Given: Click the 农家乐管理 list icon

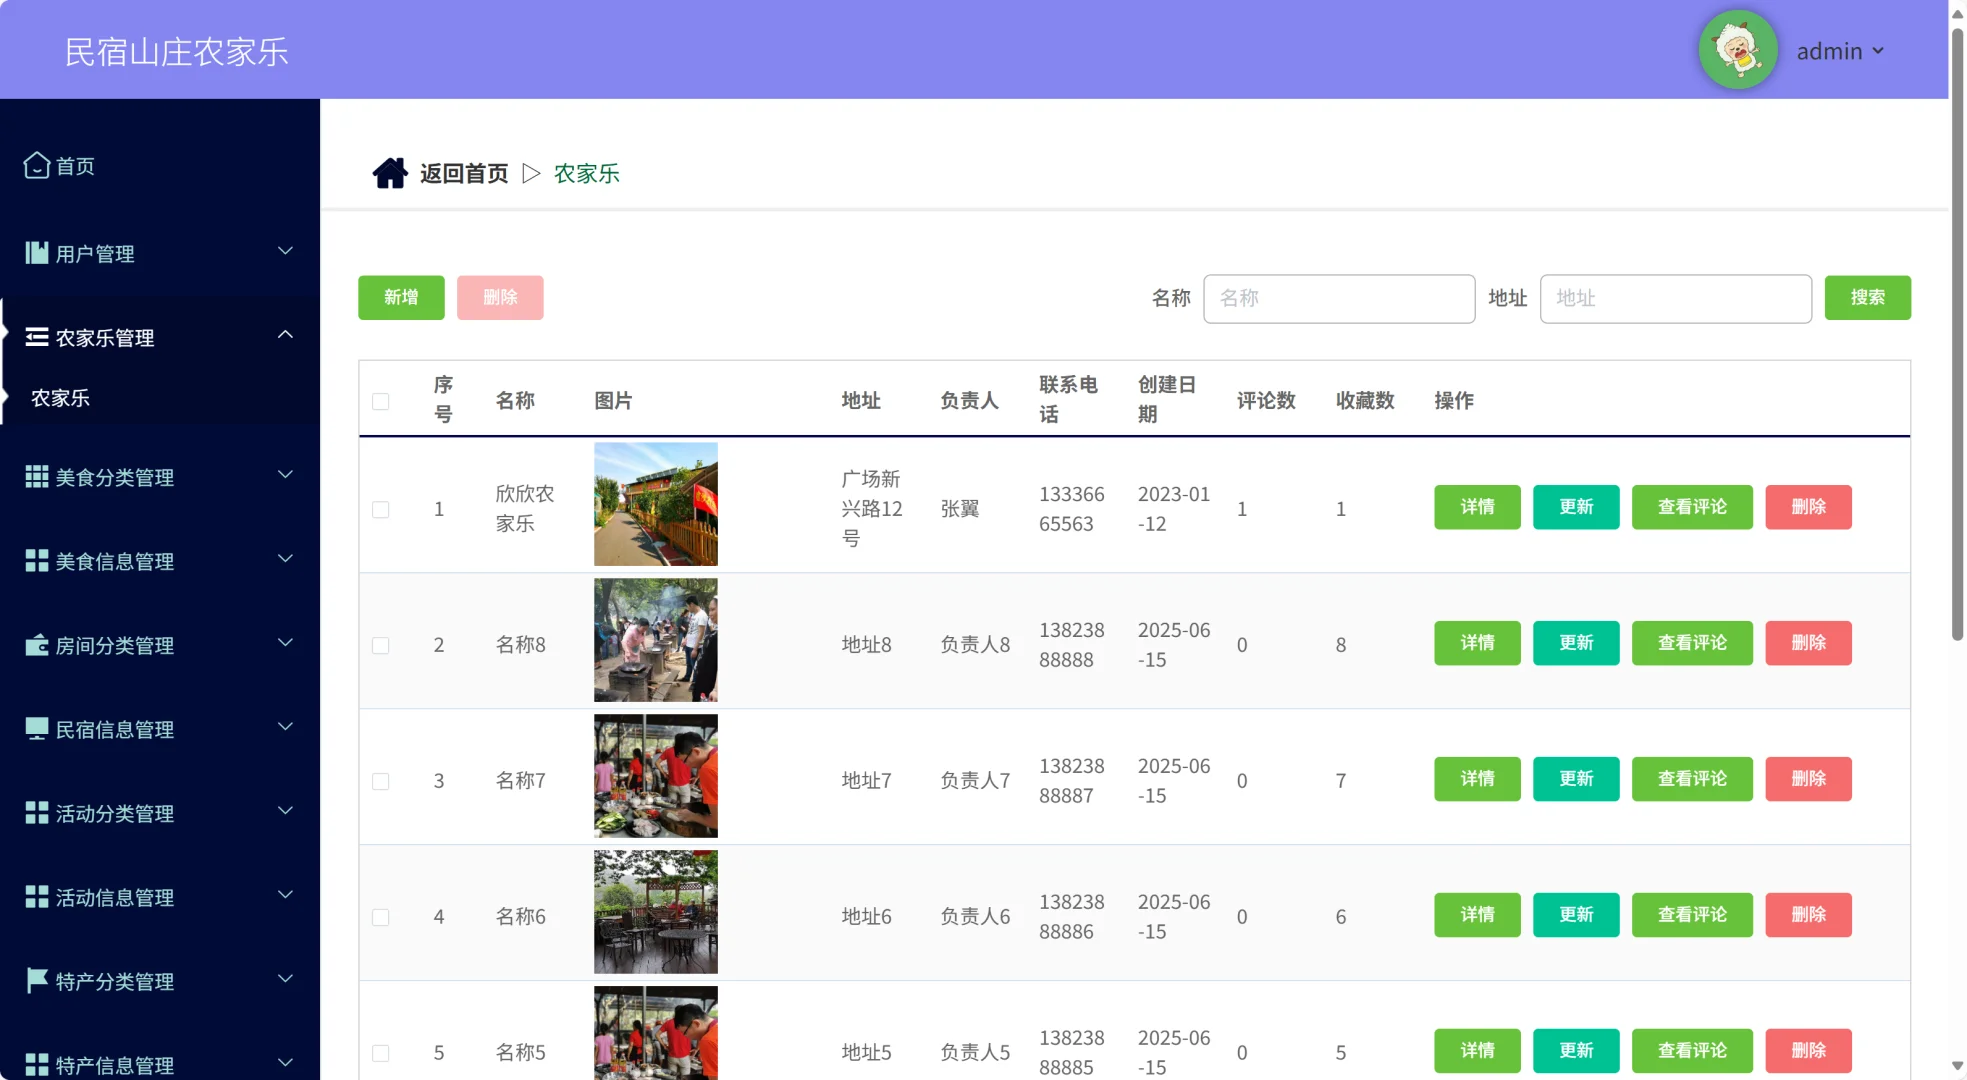Looking at the screenshot, I should point(36,337).
